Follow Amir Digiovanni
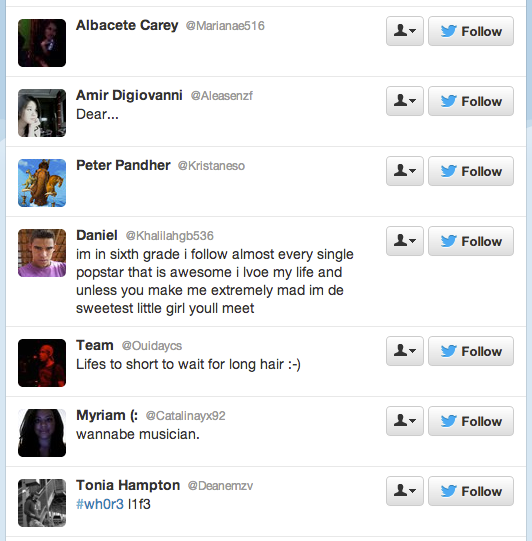 tap(471, 101)
